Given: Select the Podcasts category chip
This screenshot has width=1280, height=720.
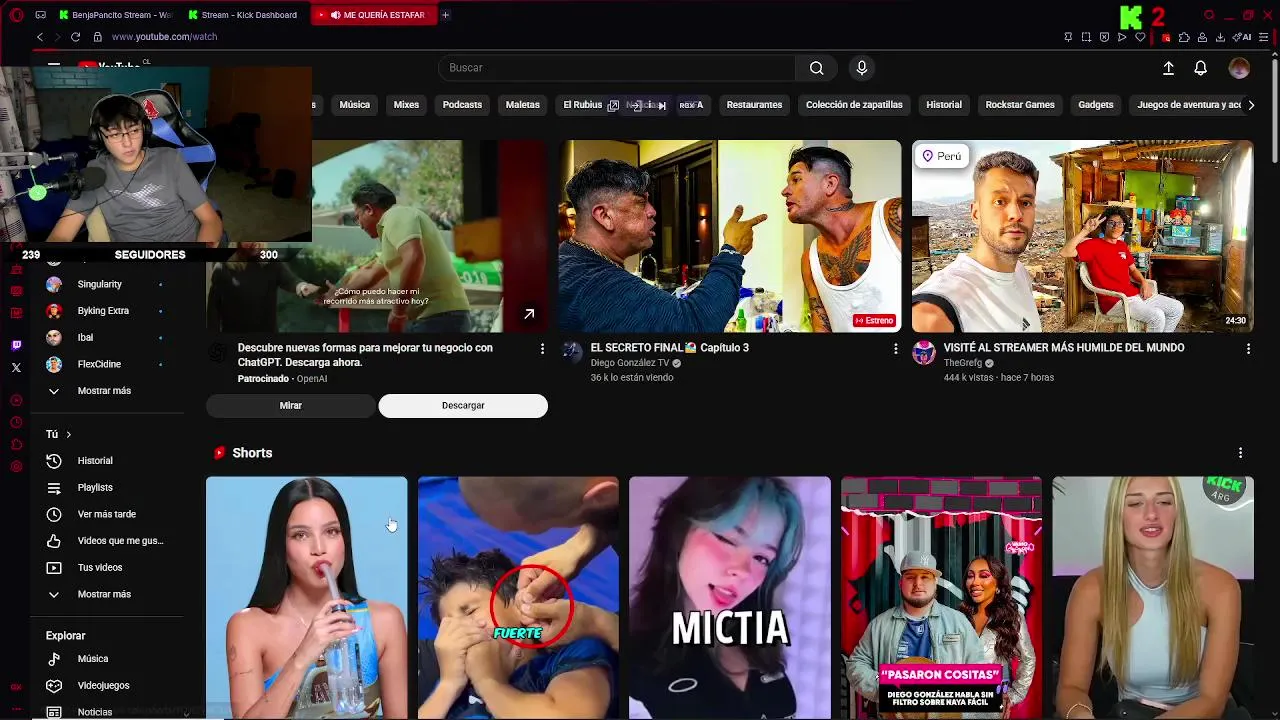Looking at the screenshot, I should click(462, 105).
